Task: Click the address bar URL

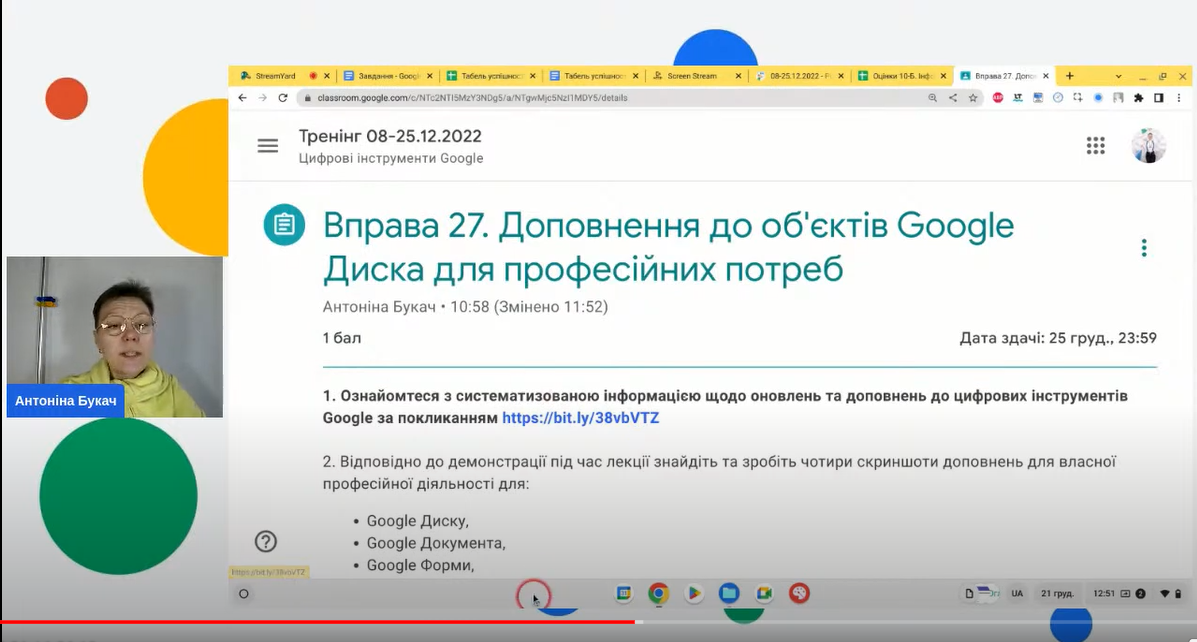Action: click(472, 98)
